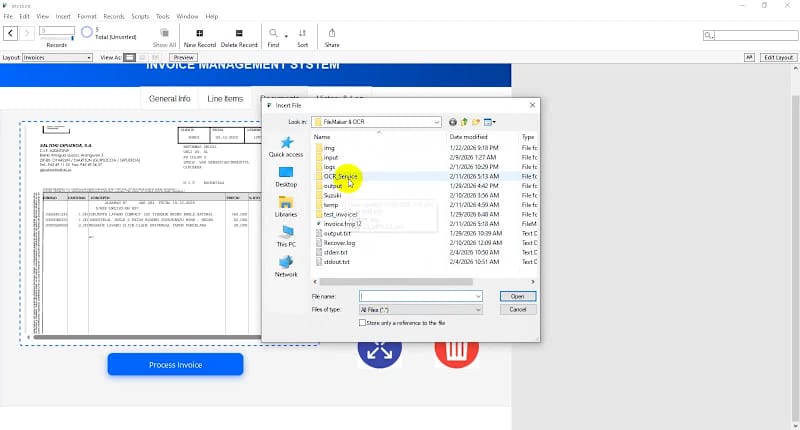The image size is (800, 430).
Task: Open the Tools menu
Action: pos(163,16)
